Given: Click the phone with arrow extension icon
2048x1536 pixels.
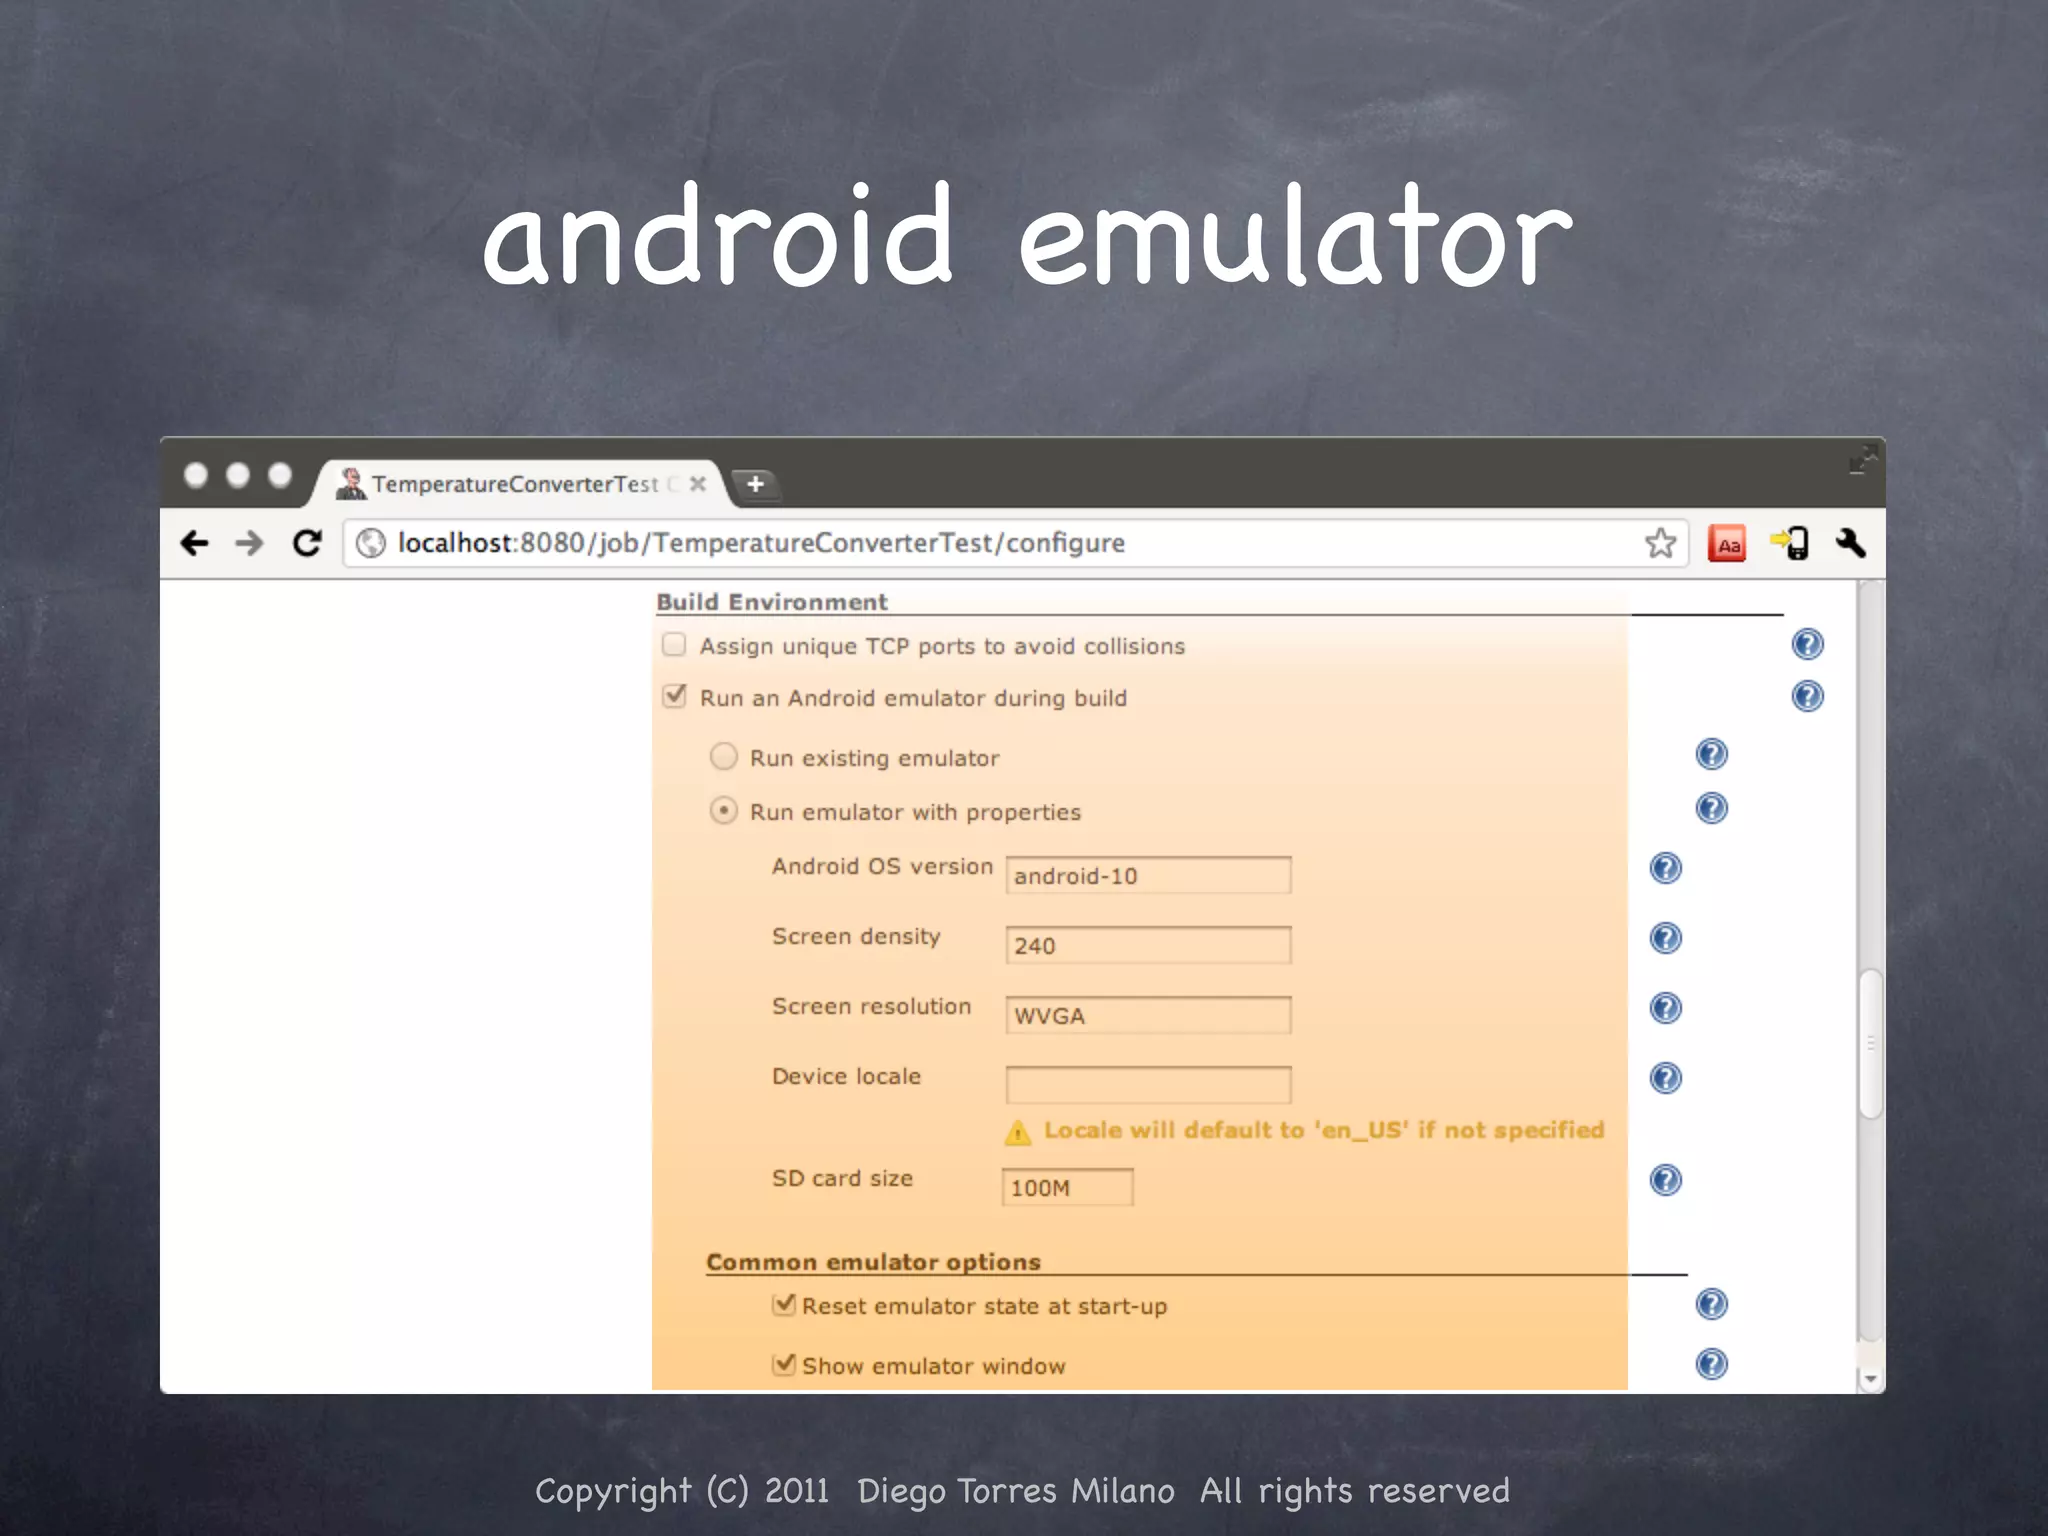Looking at the screenshot, I should [x=1790, y=543].
